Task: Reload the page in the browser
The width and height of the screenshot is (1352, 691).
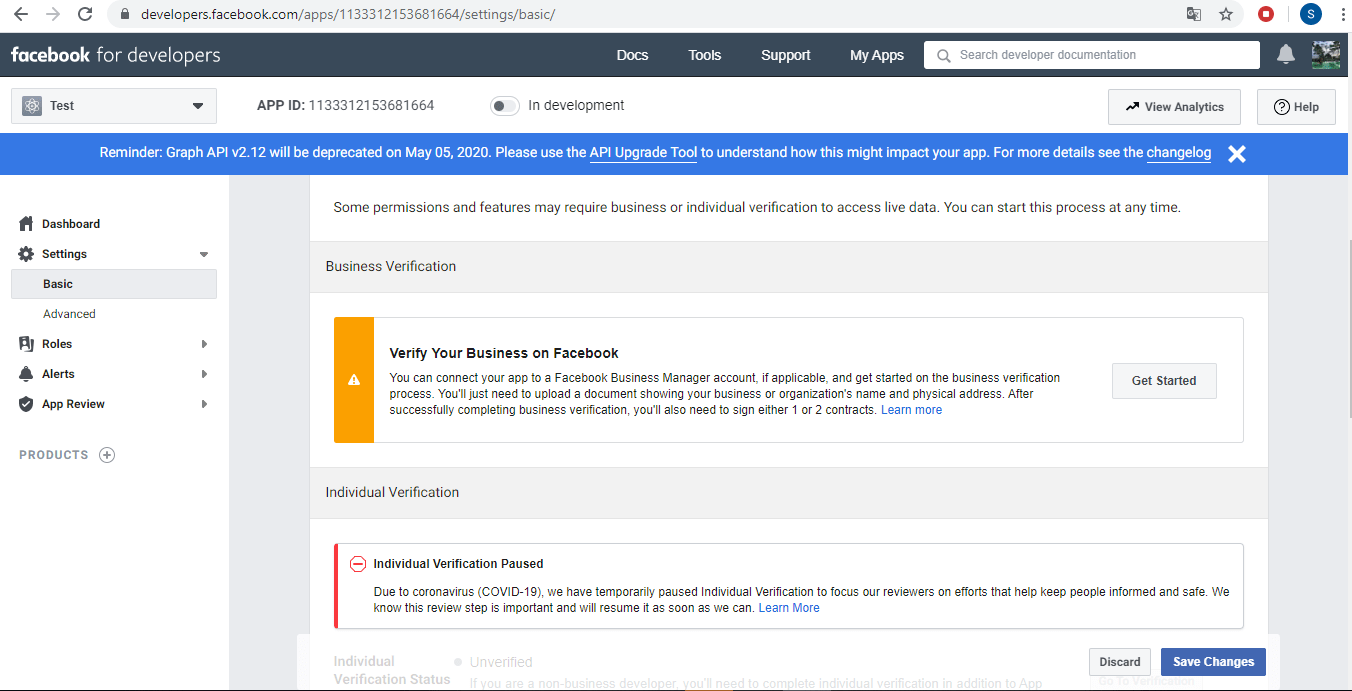Action: 85,14
